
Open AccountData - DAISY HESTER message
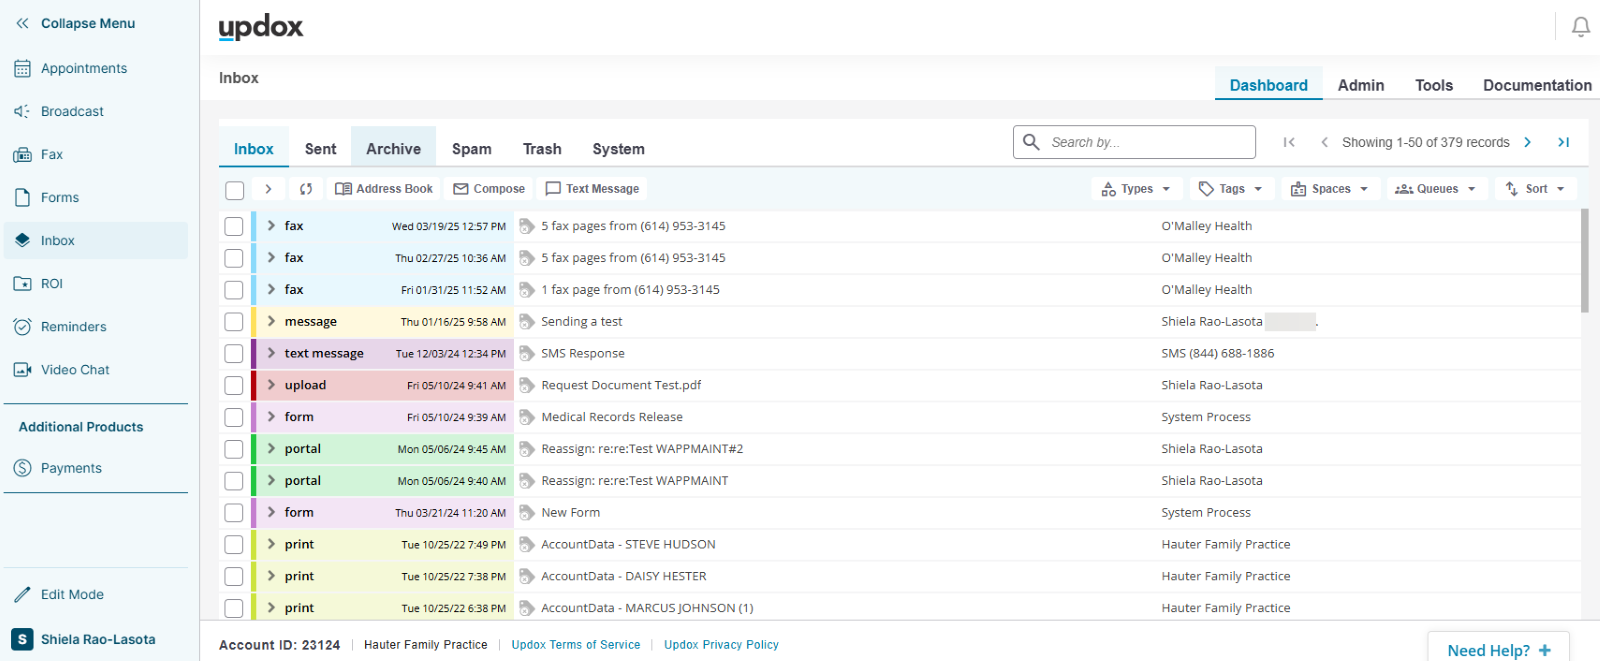coord(623,576)
